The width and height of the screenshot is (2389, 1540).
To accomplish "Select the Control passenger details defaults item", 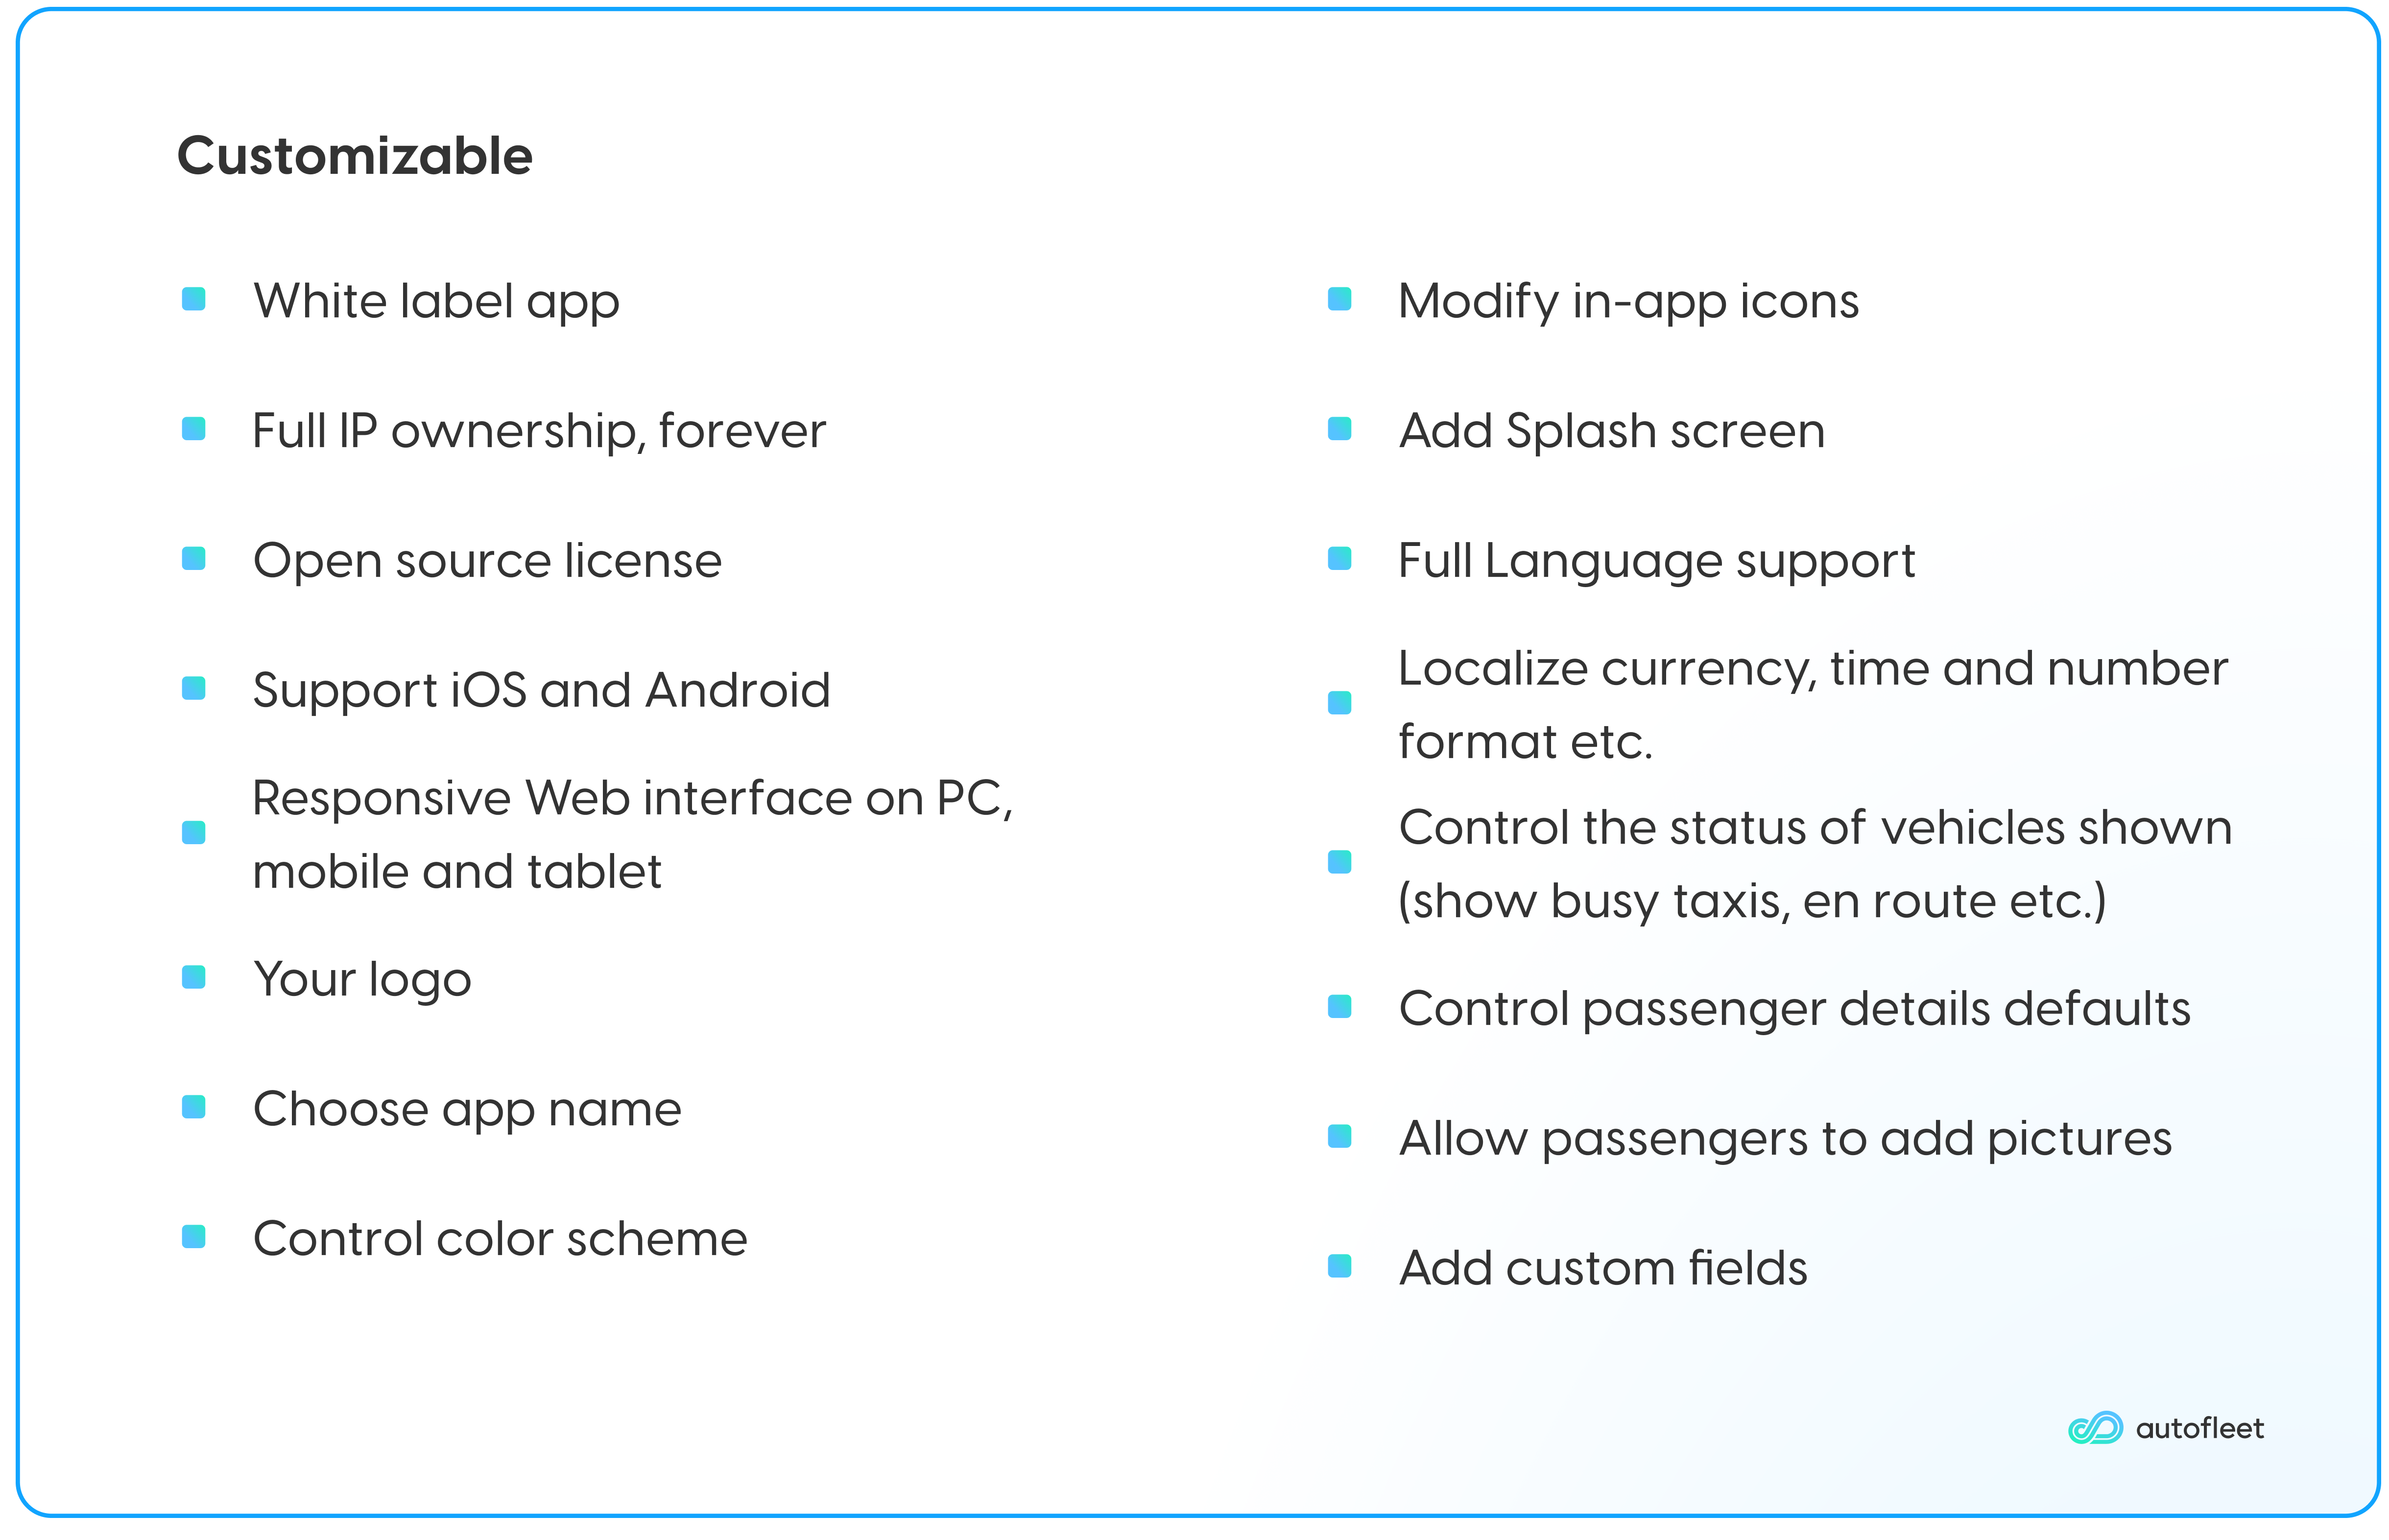I will [x=1794, y=1008].
